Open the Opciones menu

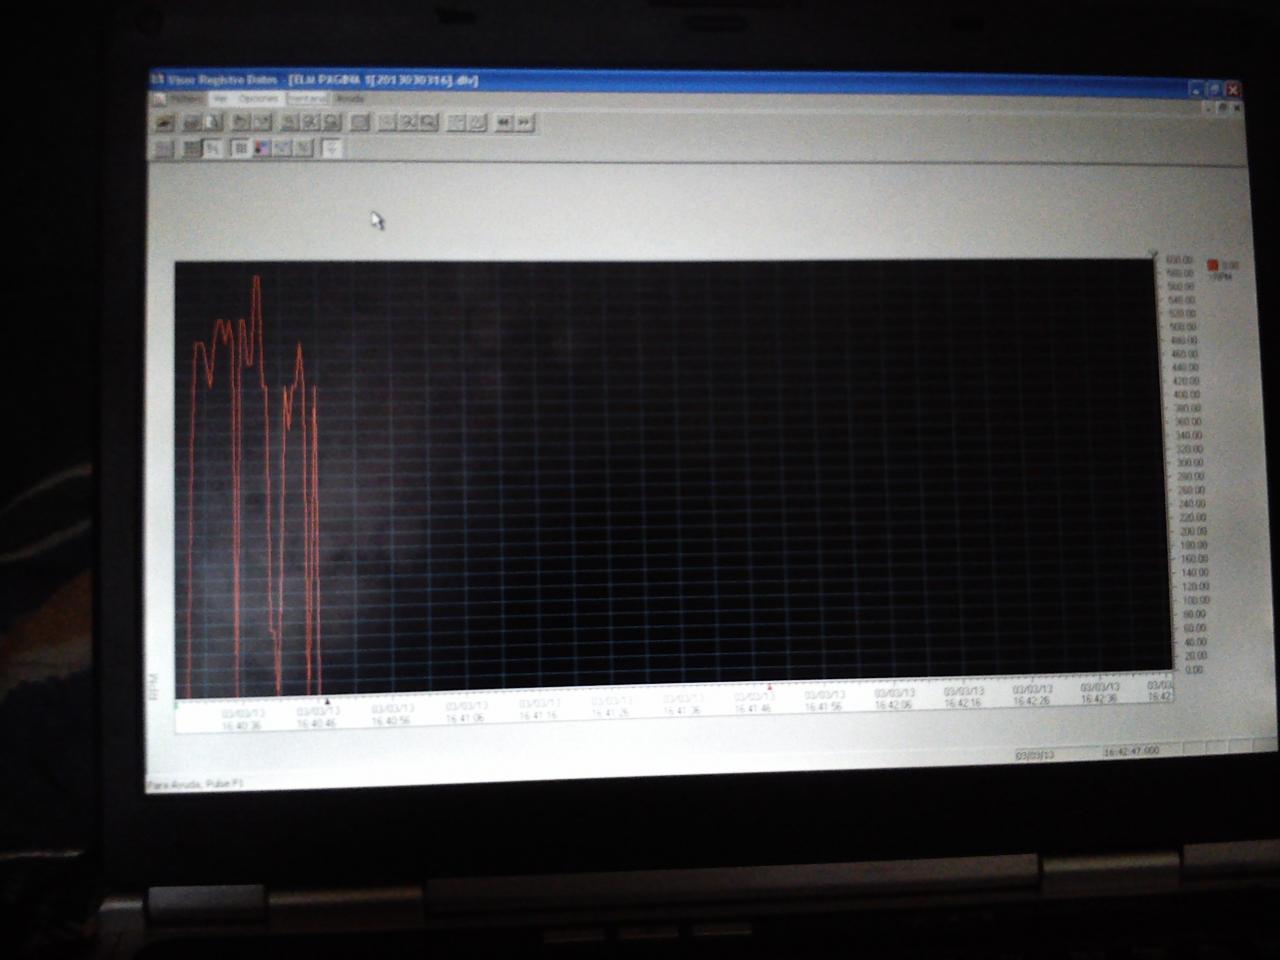coord(259,99)
